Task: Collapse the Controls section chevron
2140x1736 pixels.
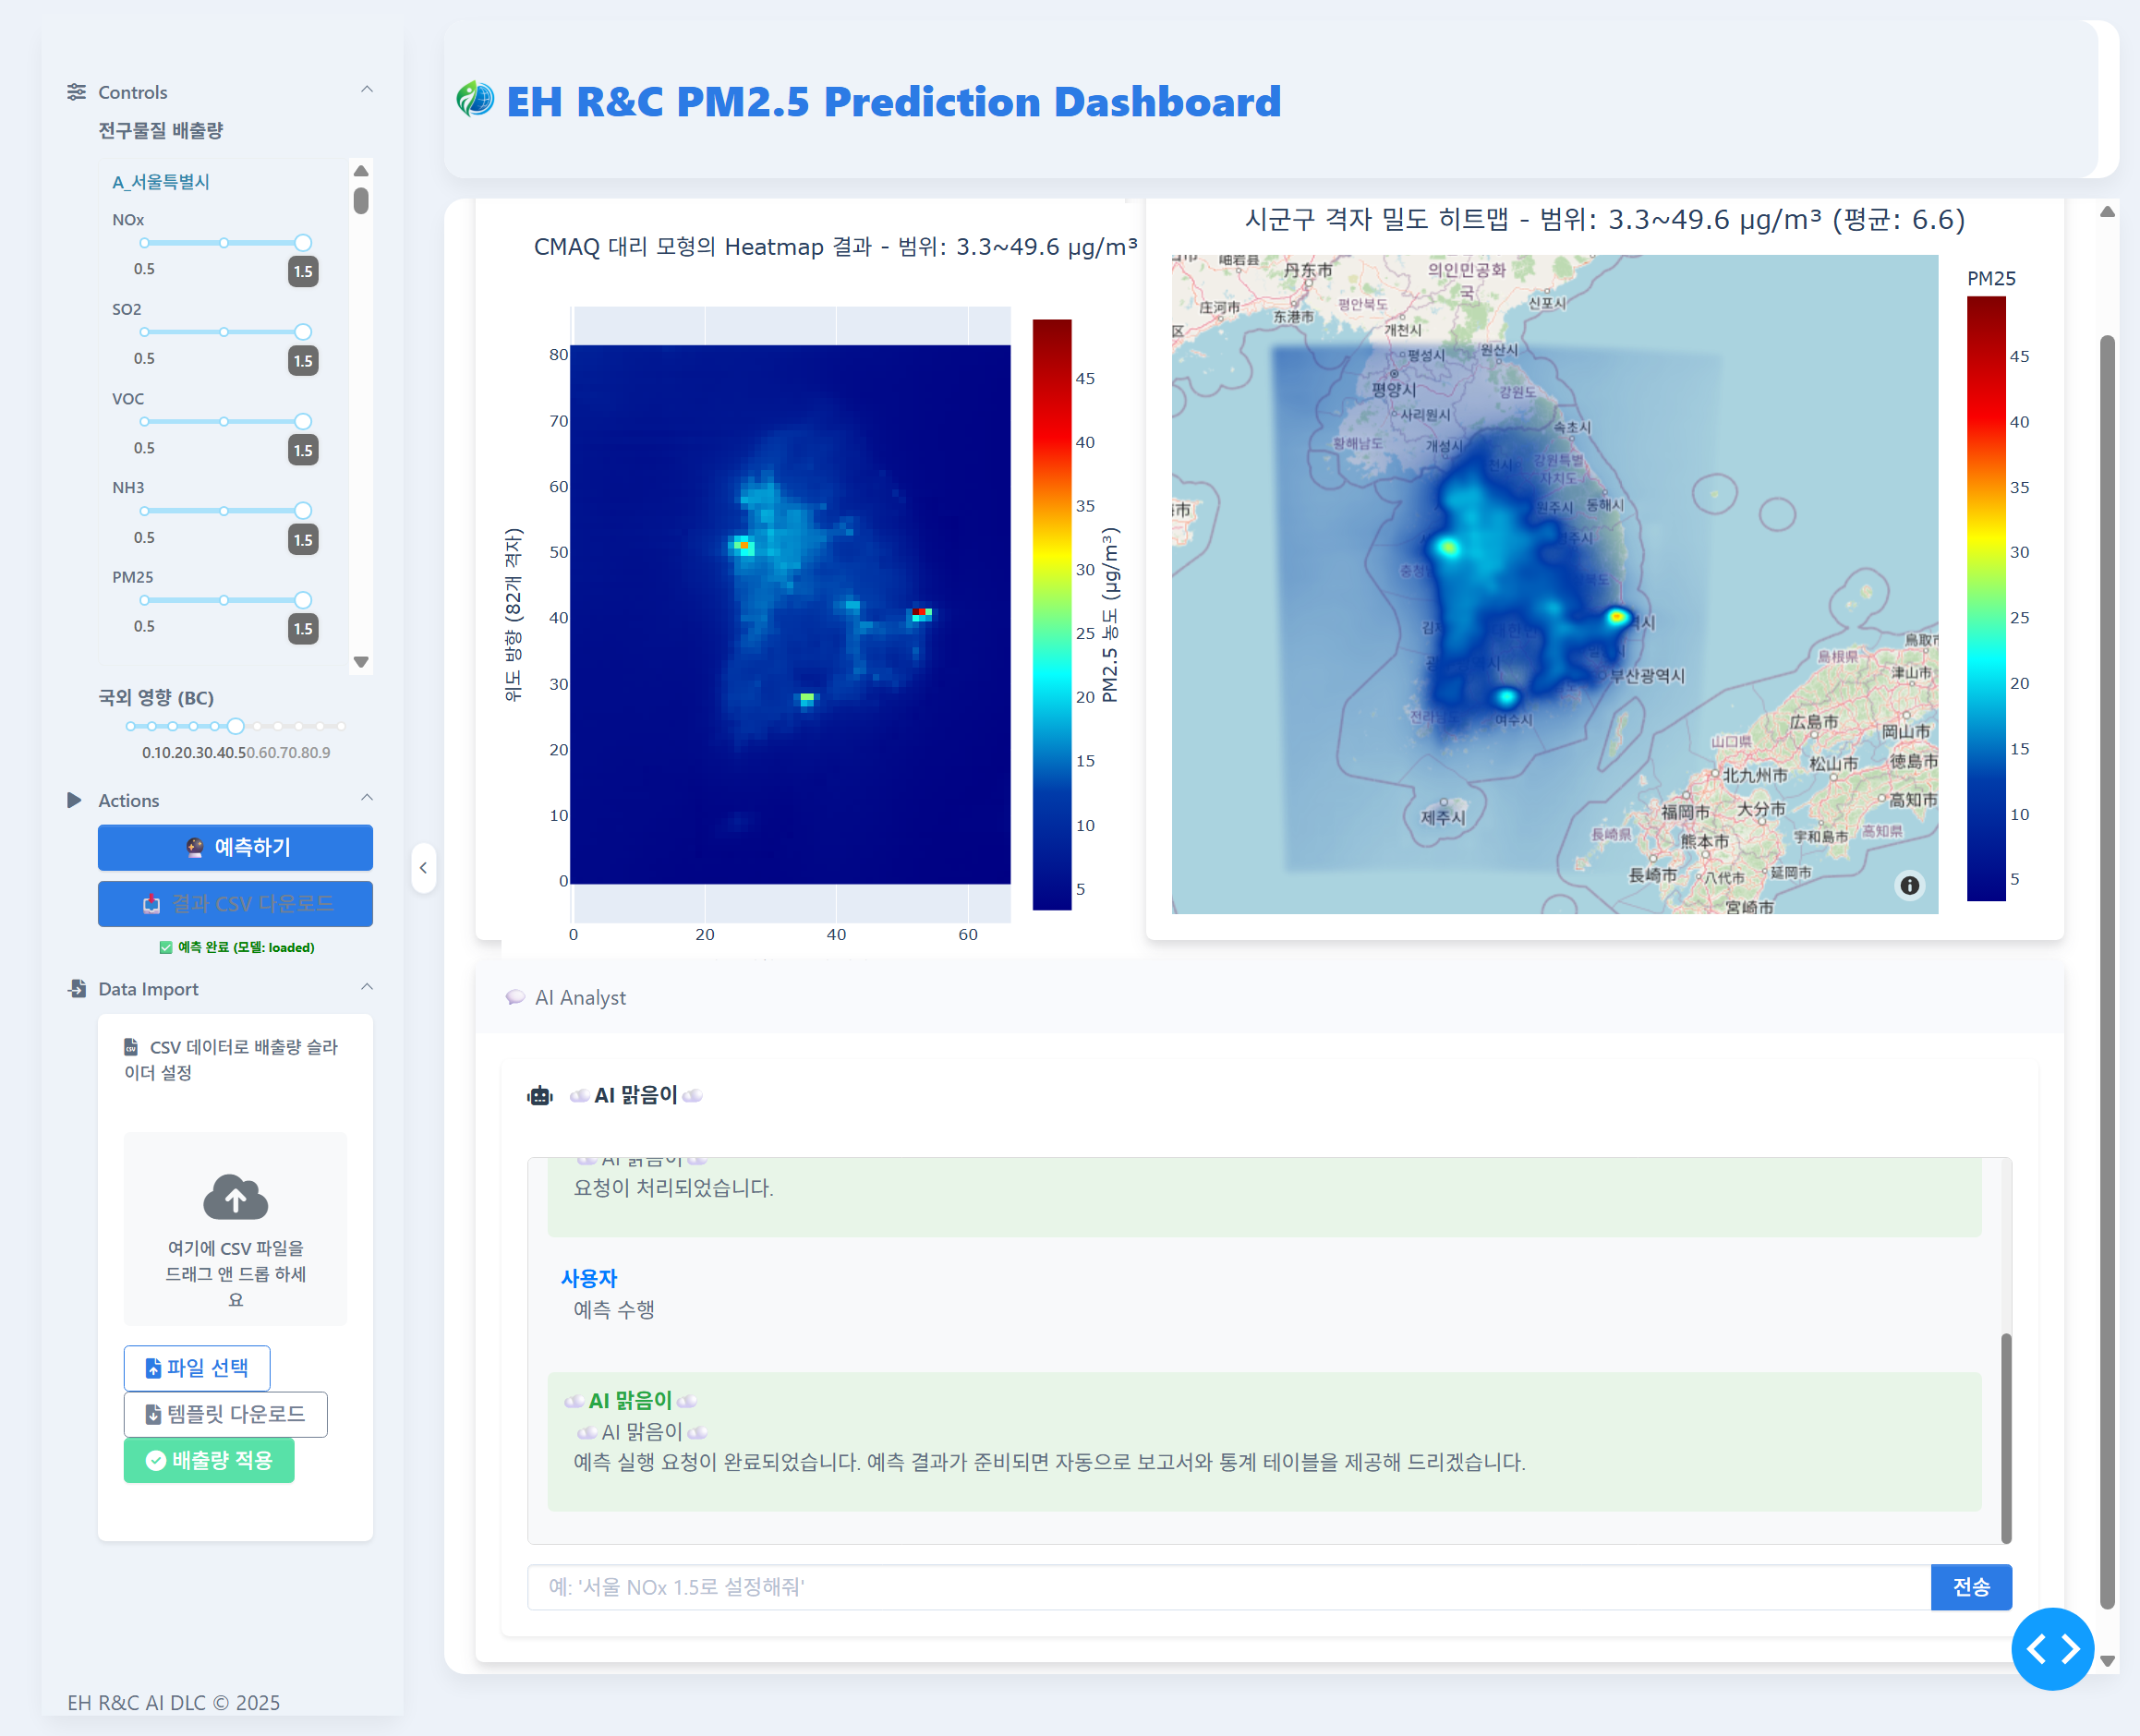Action: [367, 90]
